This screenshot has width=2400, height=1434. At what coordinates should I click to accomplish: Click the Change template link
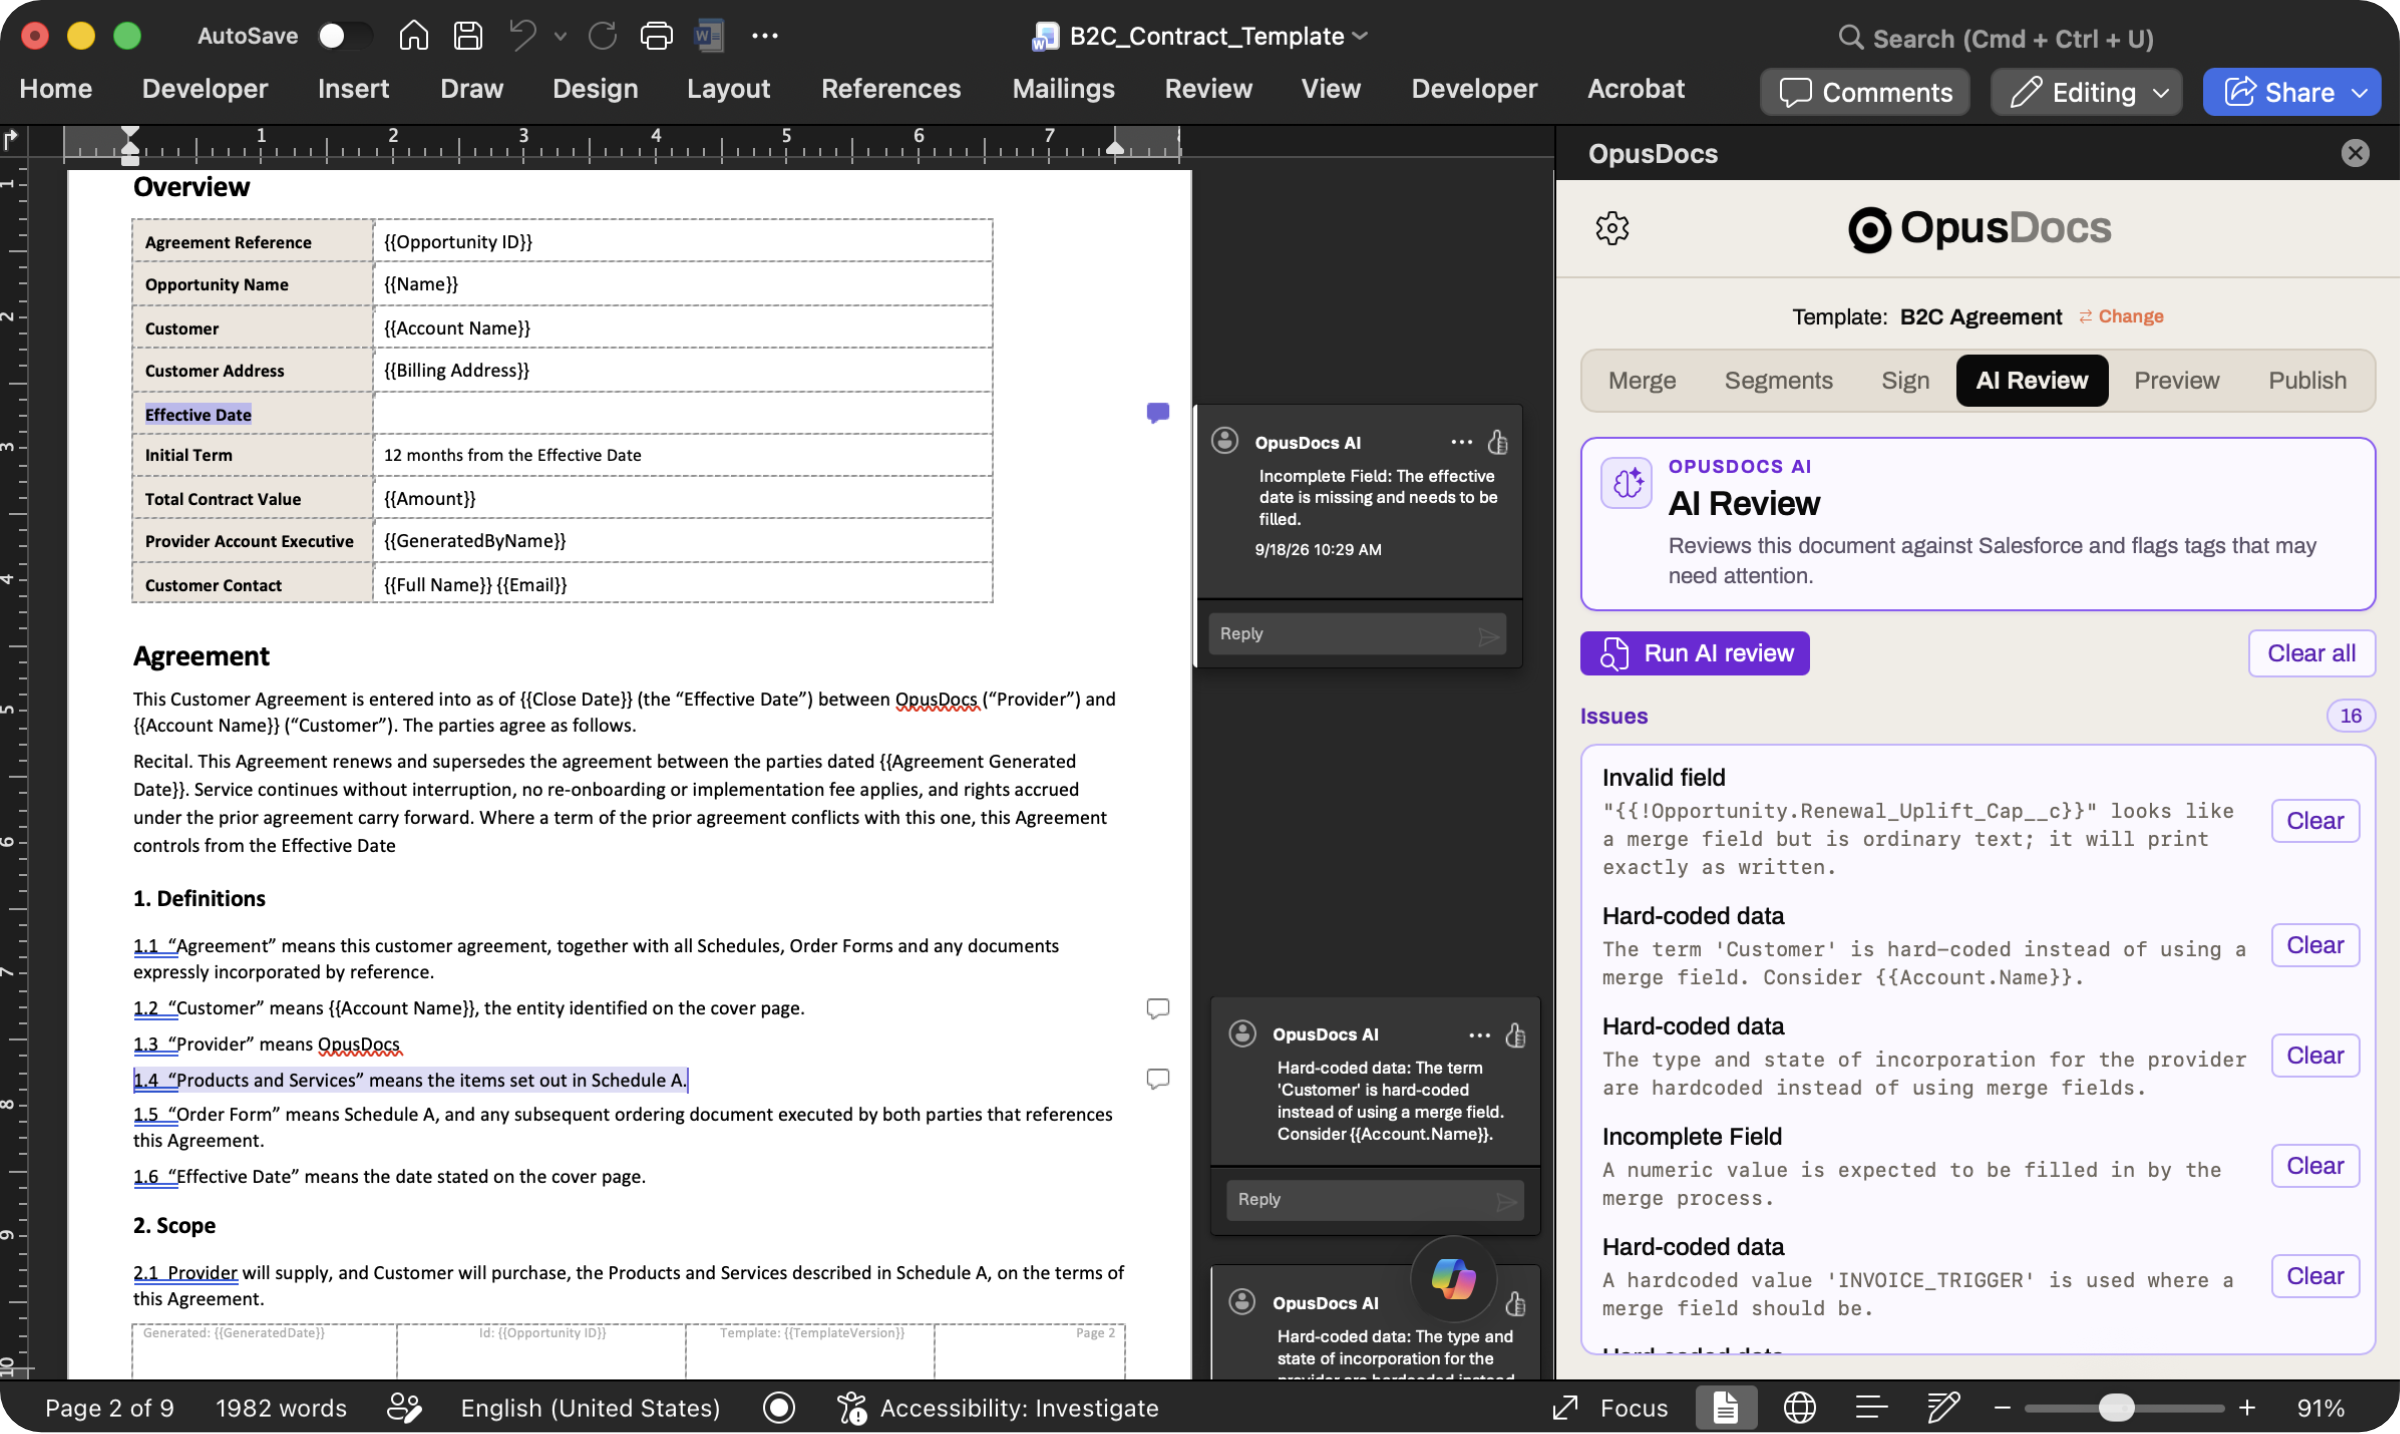(x=2121, y=316)
